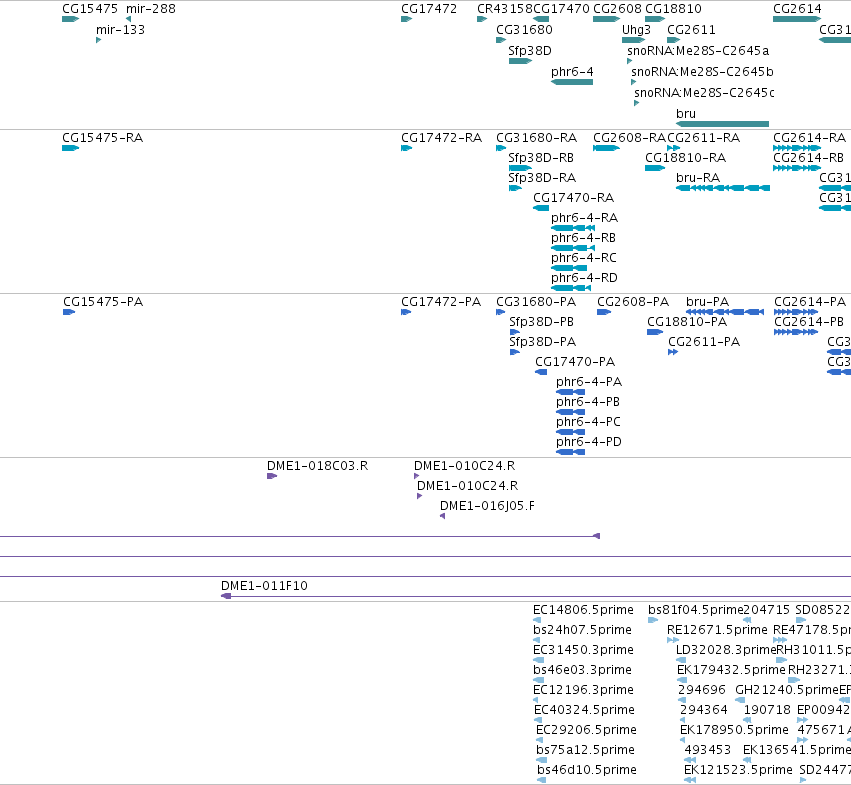Select the mir-288 gene label
Viewport: 851px width, 785px height.
pos(151,9)
